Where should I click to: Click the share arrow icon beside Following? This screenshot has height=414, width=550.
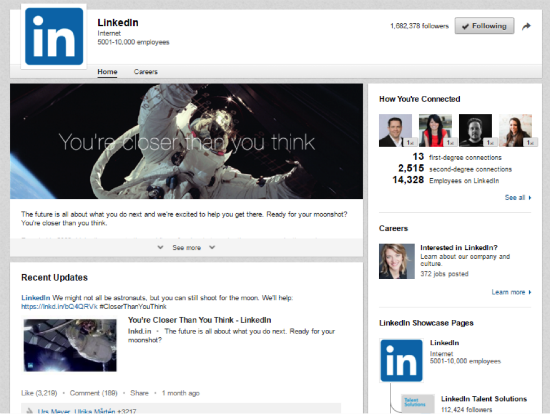[526, 26]
